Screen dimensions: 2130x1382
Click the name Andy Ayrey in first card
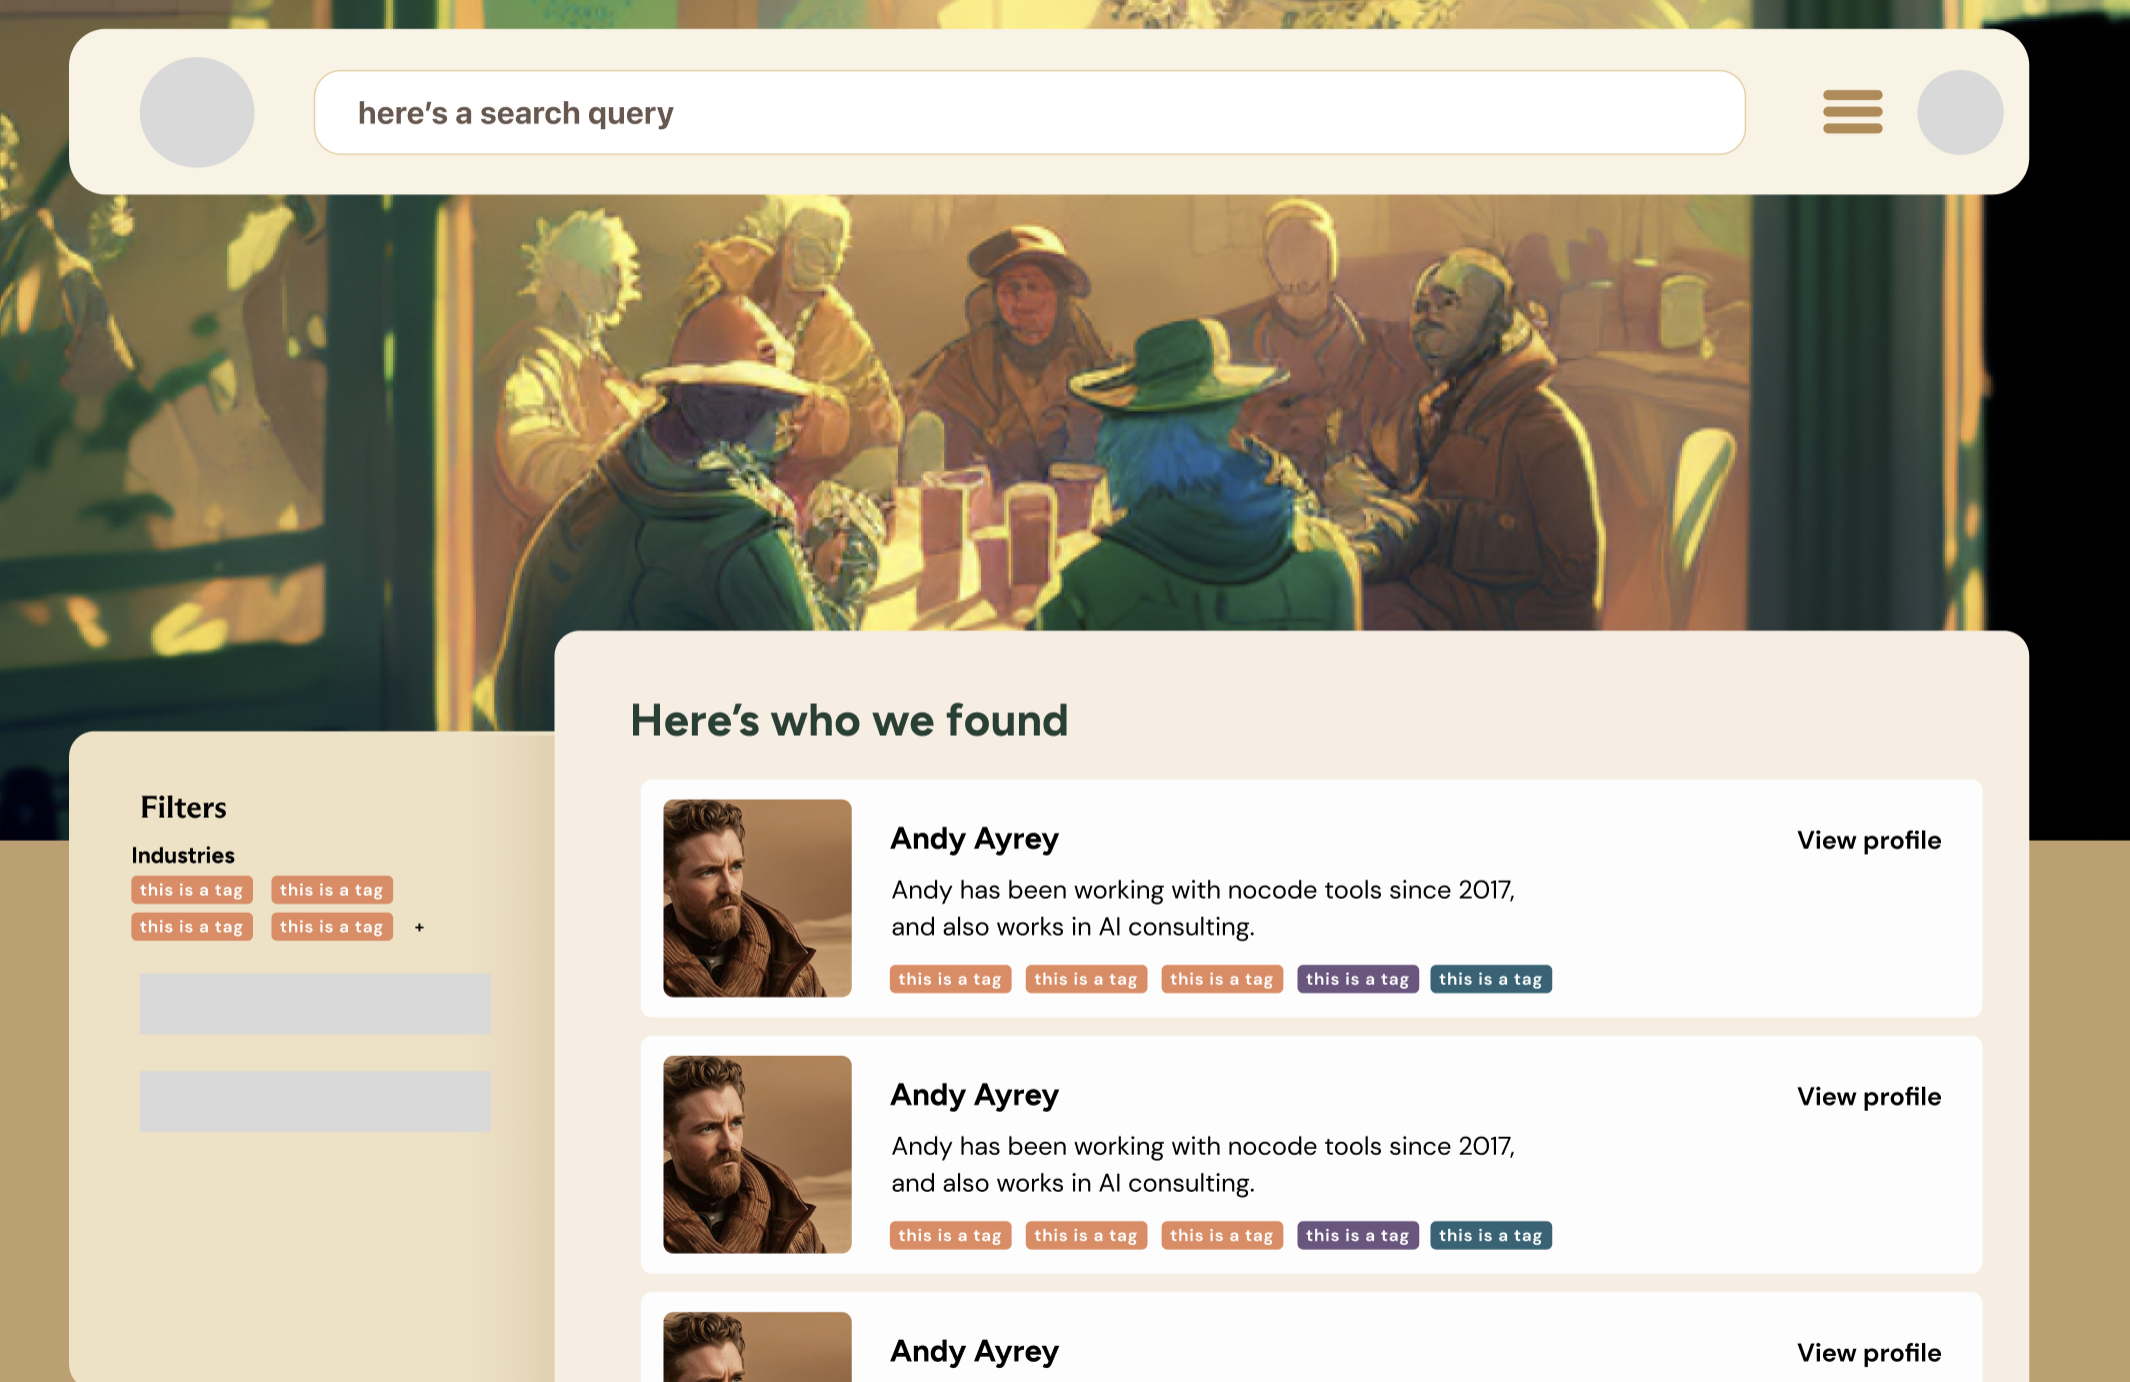tap(974, 839)
